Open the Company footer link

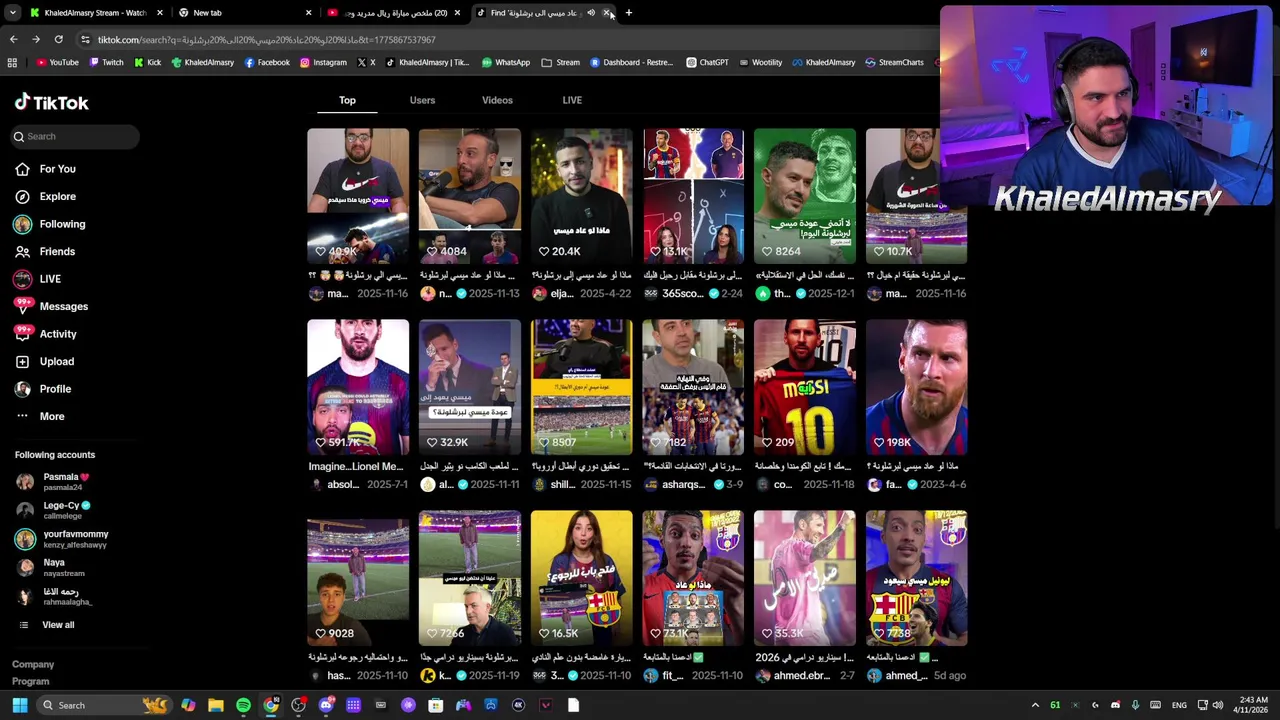(33, 664)
